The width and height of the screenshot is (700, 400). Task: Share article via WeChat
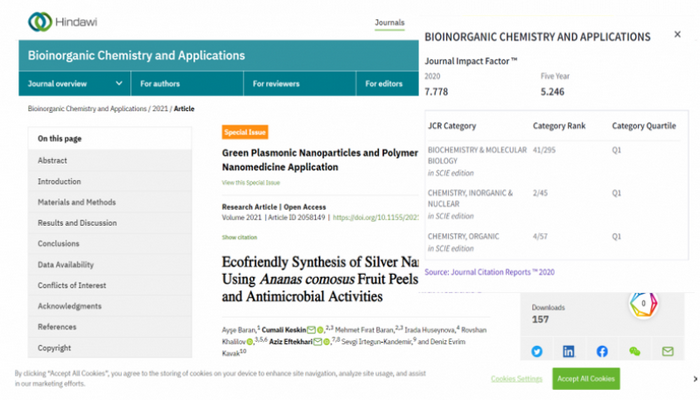tap(634, 352)
